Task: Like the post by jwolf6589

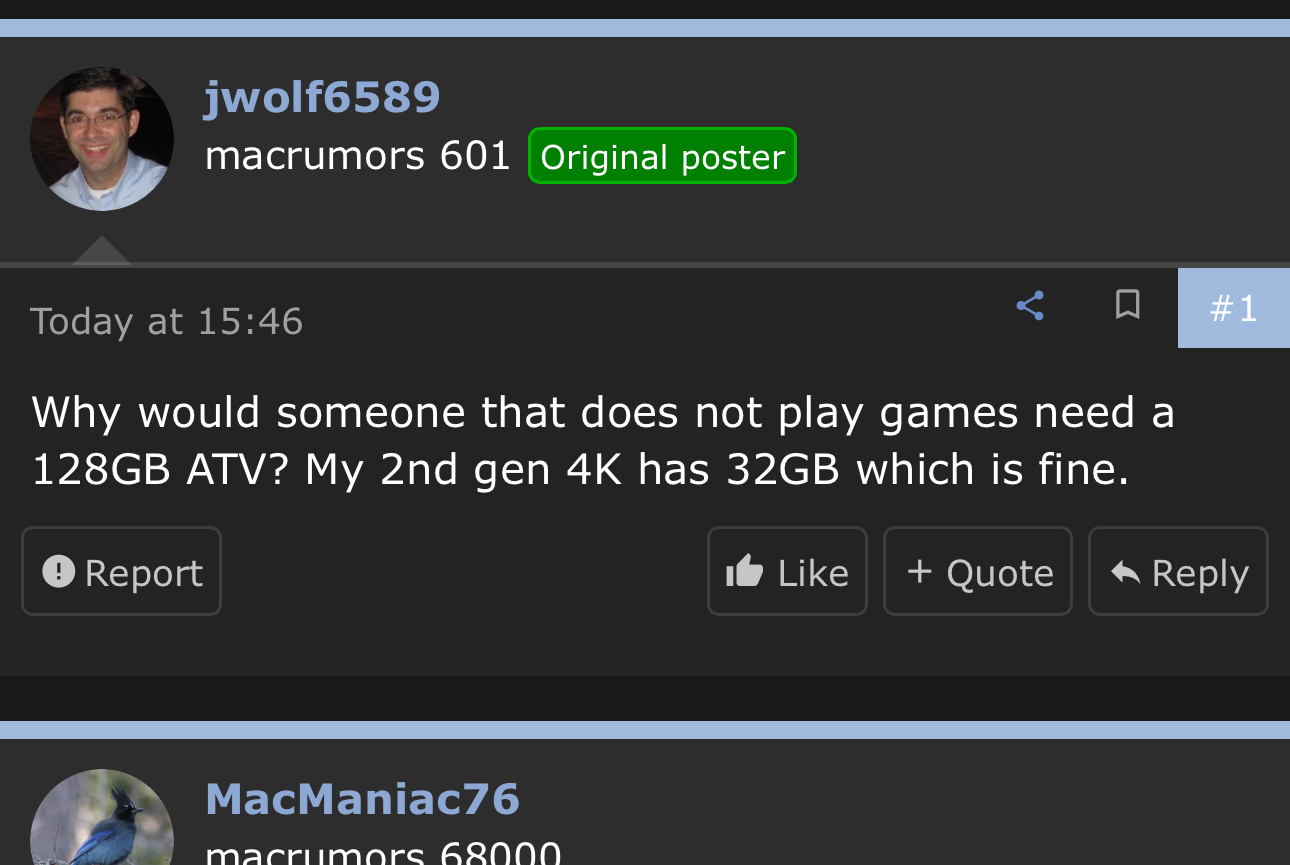Action: coord(787,571)
